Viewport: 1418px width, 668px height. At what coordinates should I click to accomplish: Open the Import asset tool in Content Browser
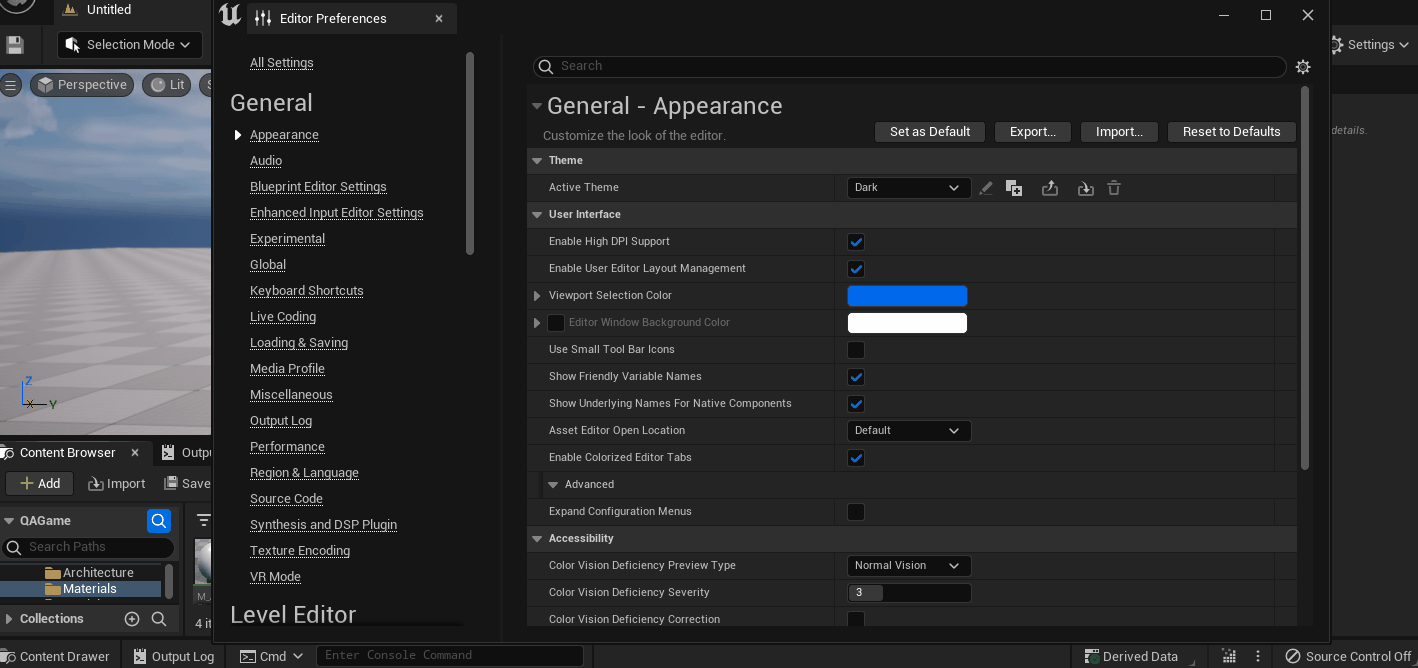[x=116, y=483]
